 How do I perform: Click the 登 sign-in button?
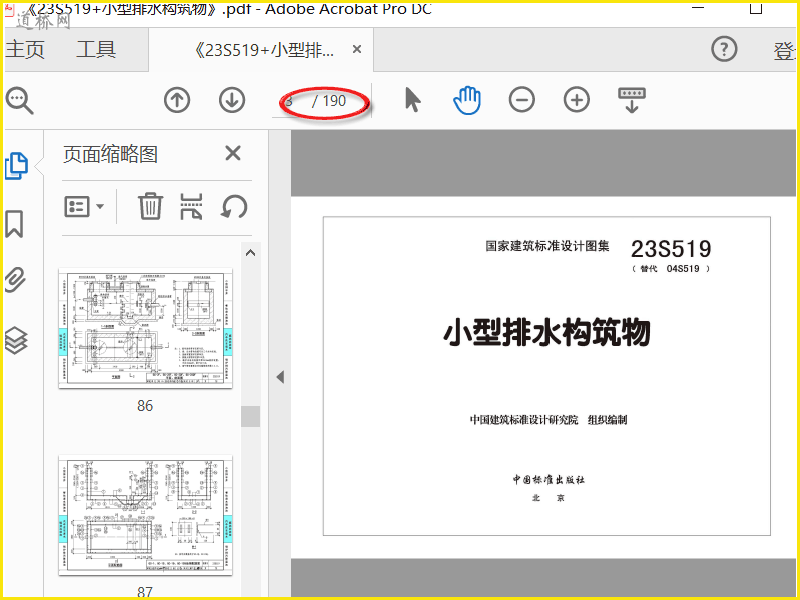pyautogui.click(x=785, y=51)
